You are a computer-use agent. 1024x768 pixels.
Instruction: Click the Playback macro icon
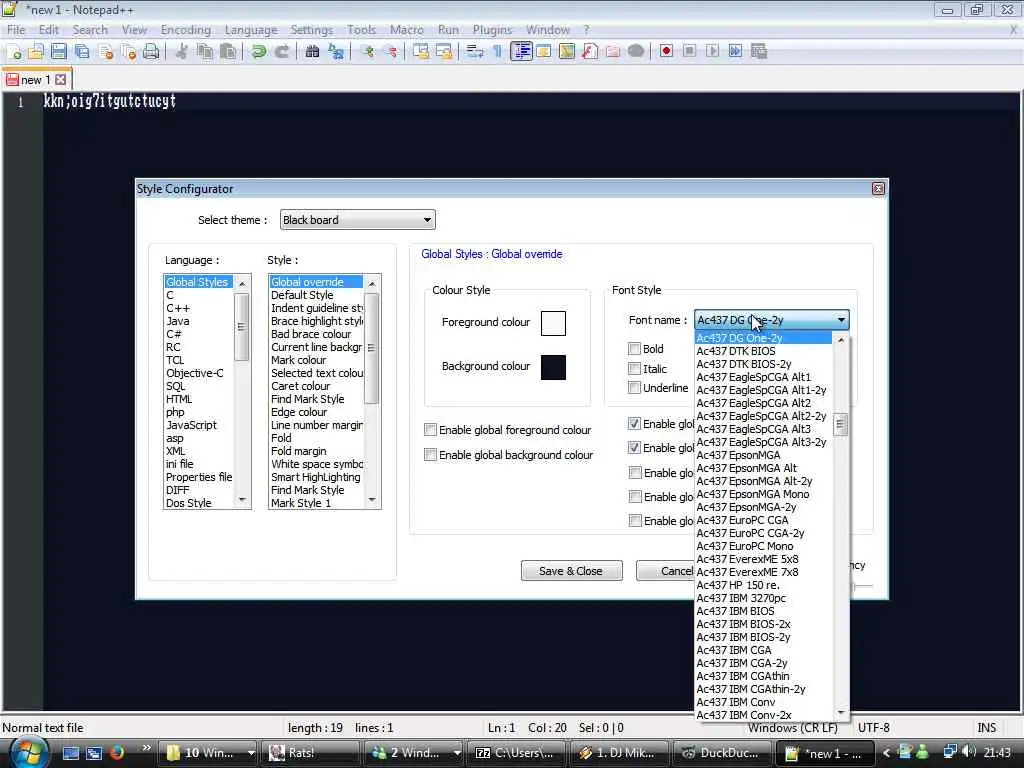click(x=712, y=51)
